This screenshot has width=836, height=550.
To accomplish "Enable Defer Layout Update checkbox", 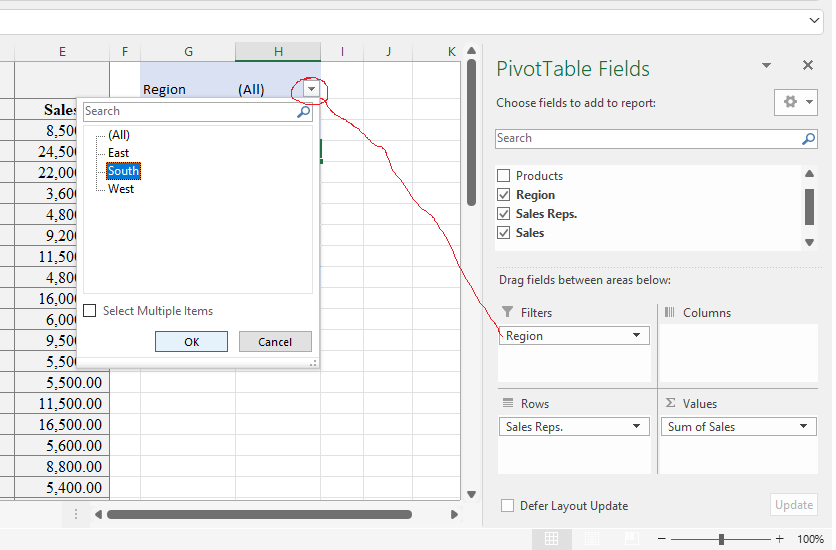I will [x=507, y=505].
